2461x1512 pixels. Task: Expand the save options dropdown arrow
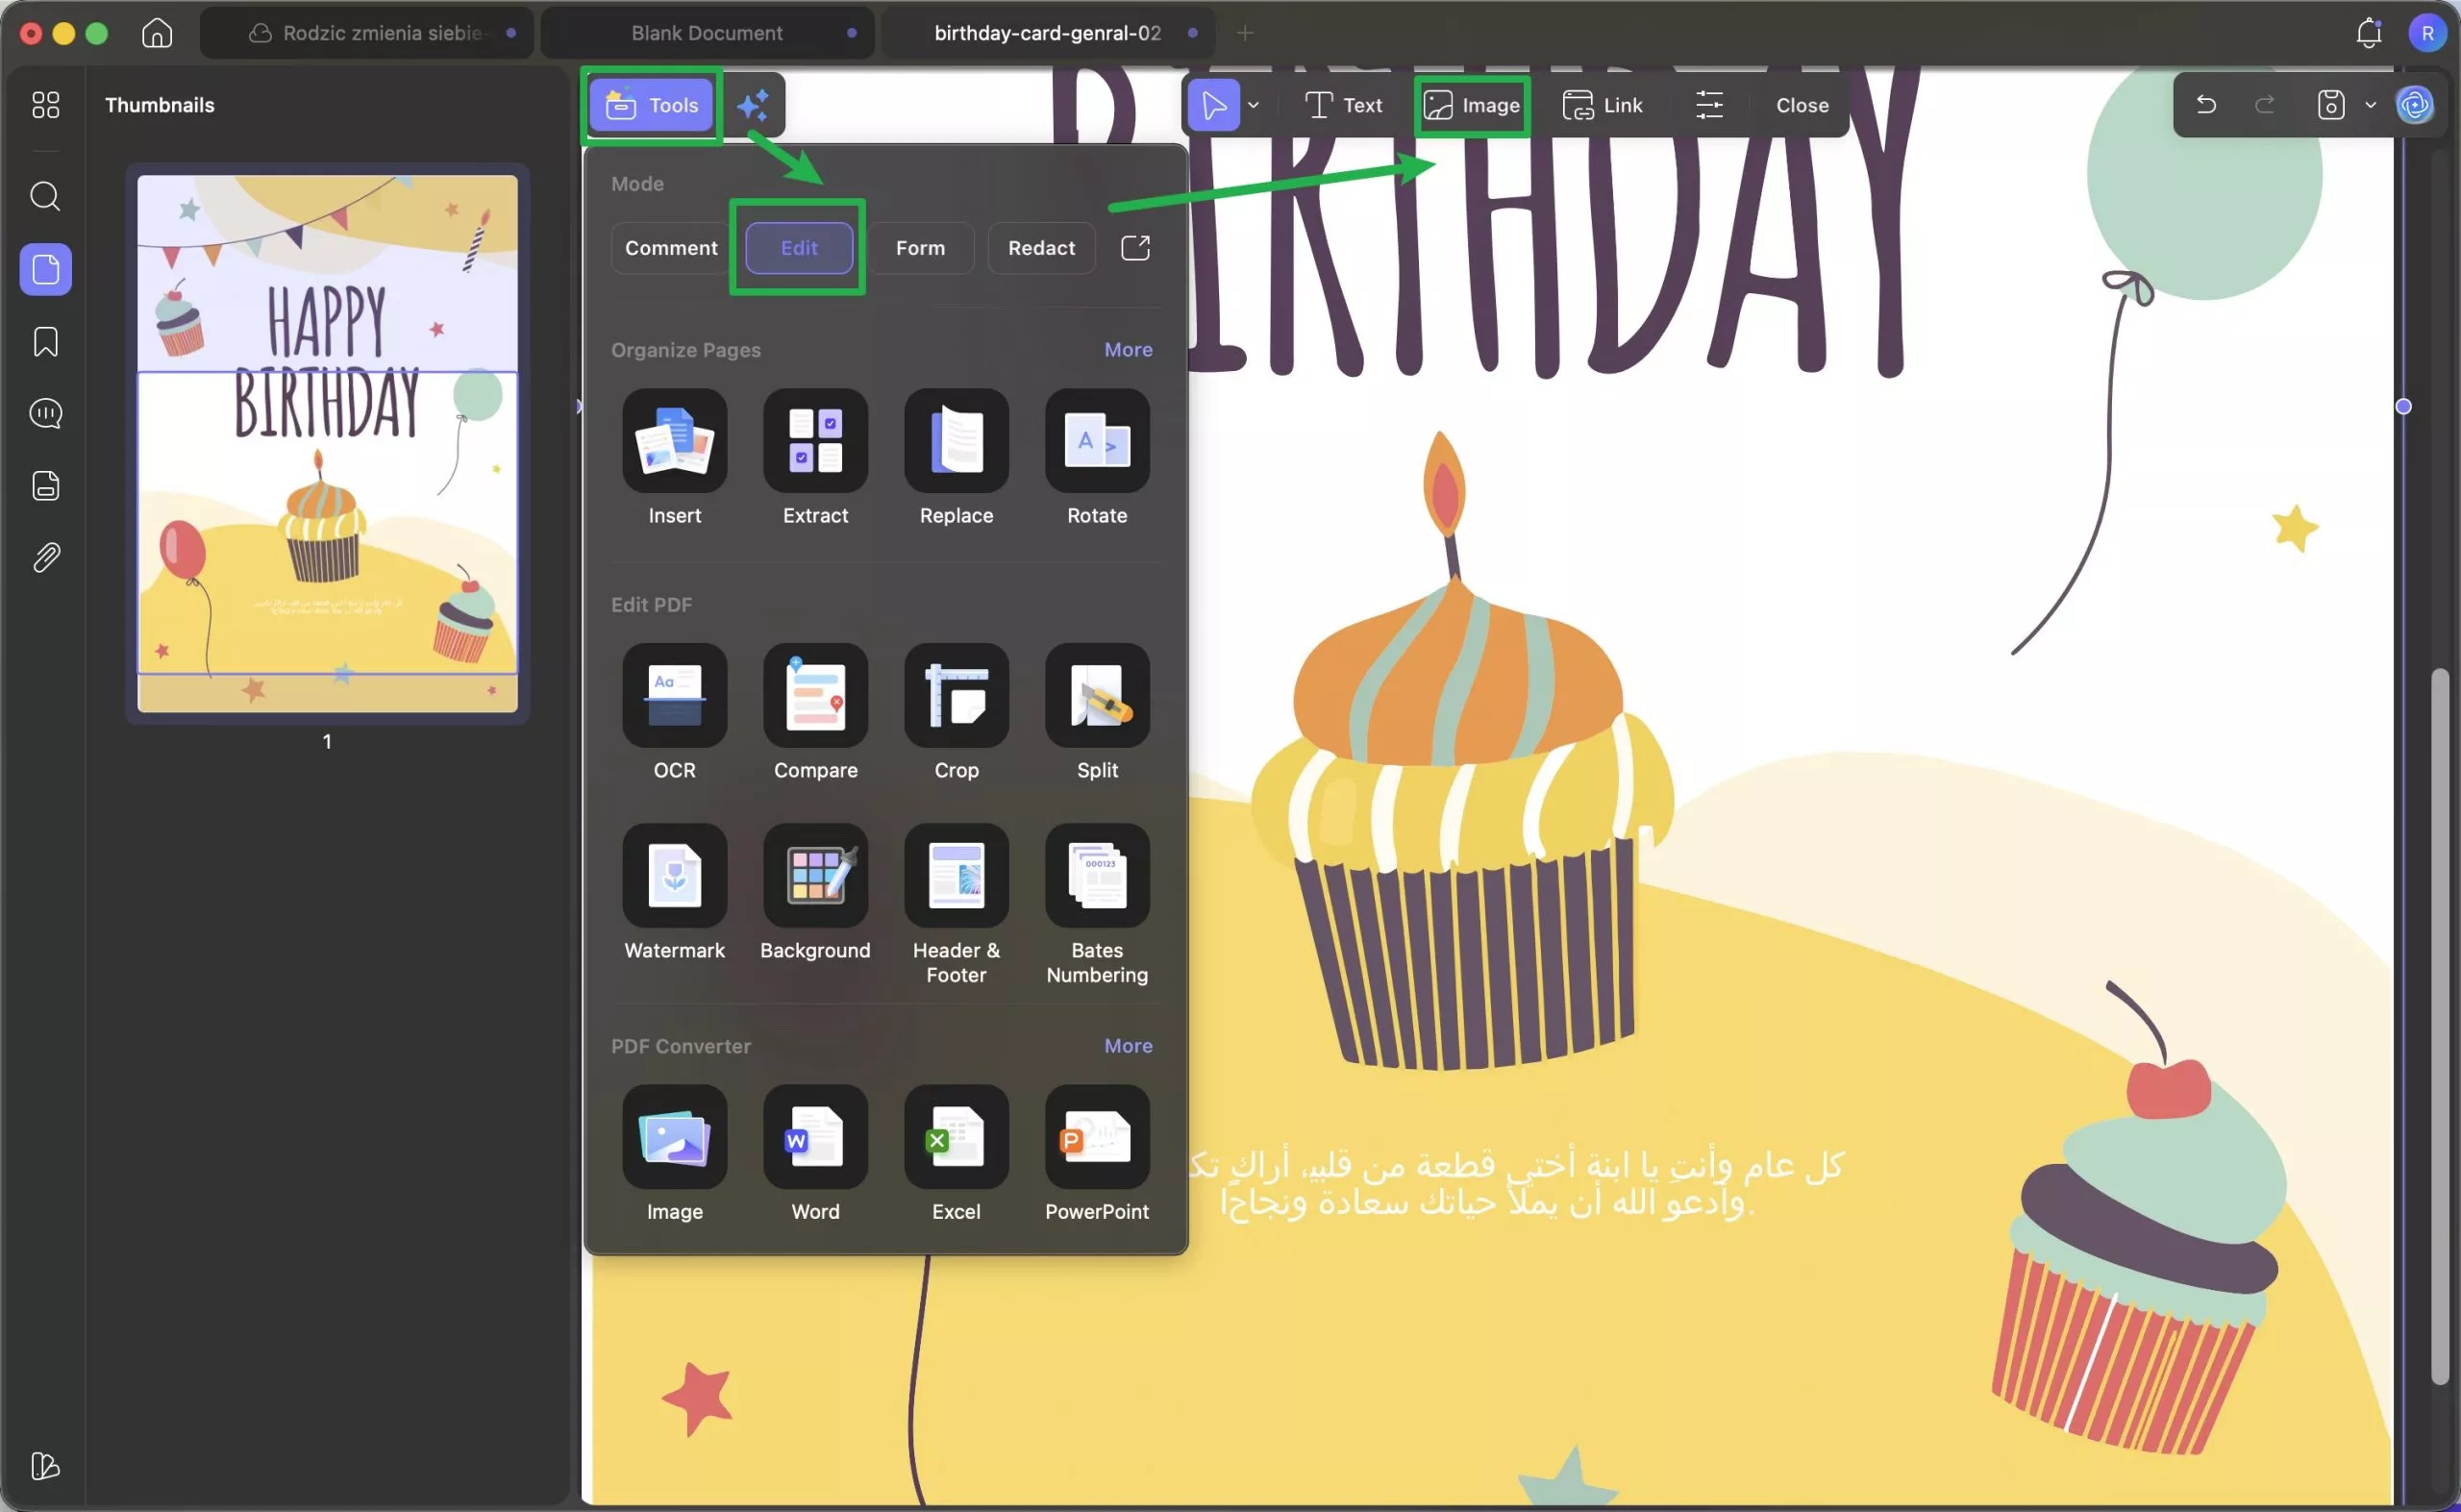[x=2369, y=105]
